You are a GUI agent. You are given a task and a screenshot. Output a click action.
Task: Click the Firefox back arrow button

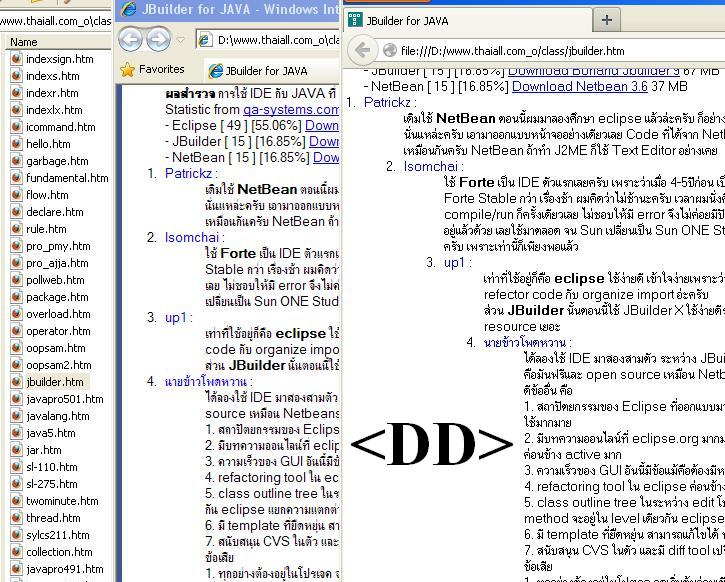point(363,50)
